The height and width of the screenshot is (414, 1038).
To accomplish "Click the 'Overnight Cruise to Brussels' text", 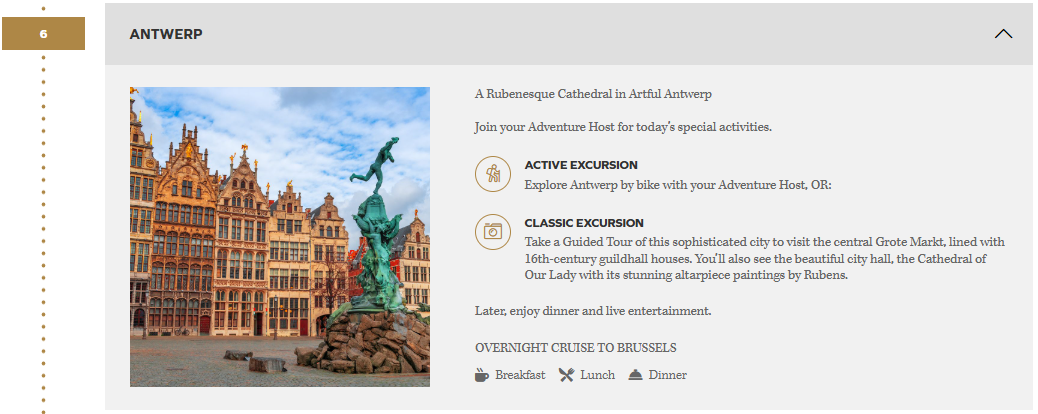I will click(x=575, y=348).
